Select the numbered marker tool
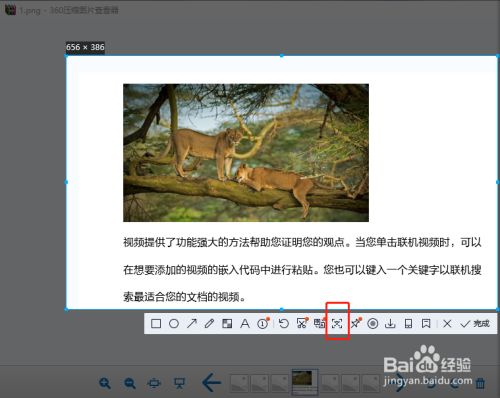 [x=263, y=324]
